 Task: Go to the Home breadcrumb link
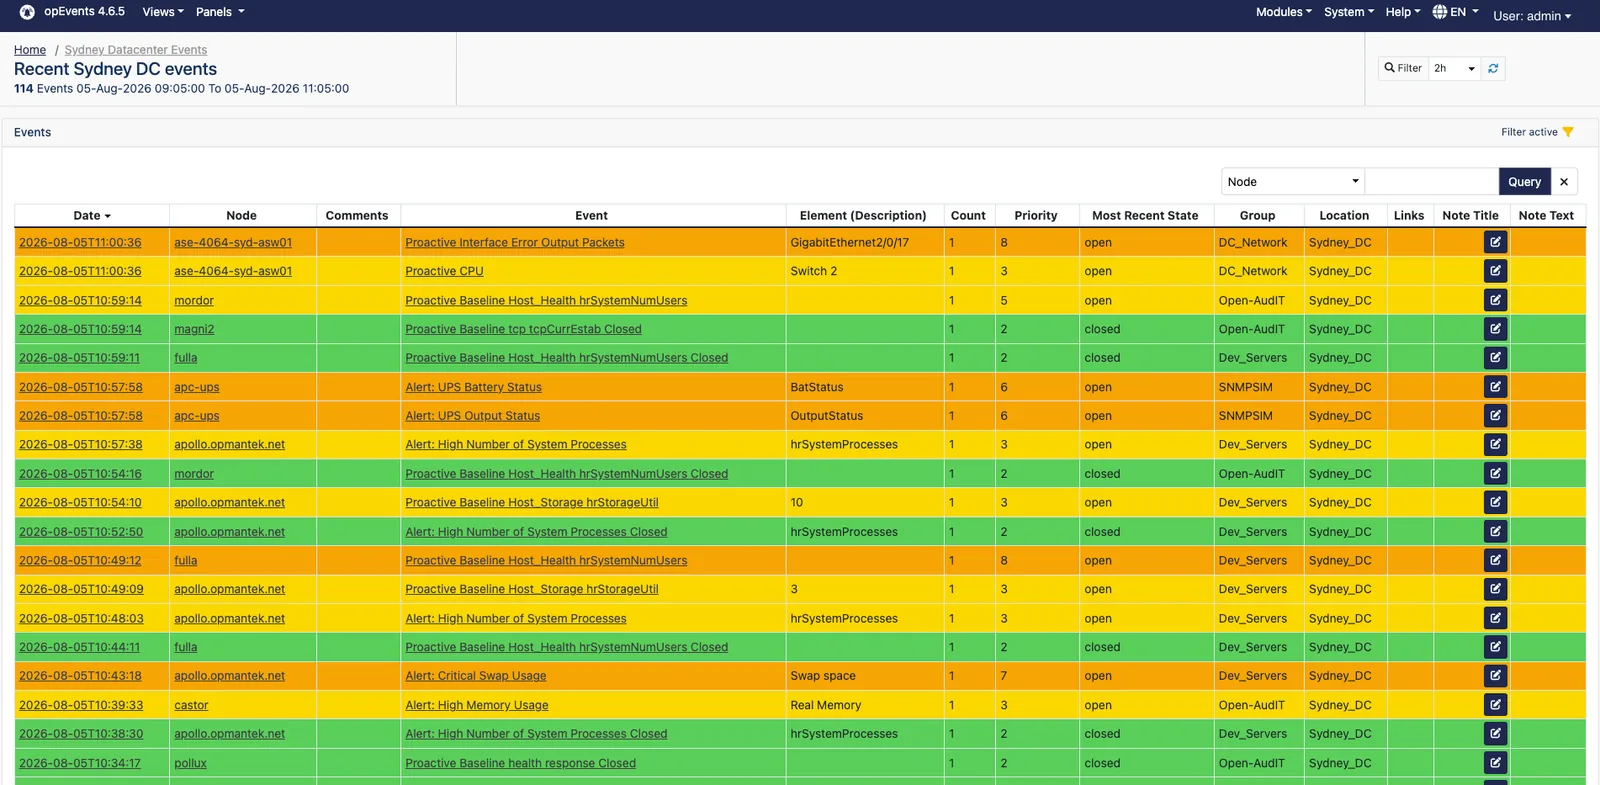tap(30, 50)
